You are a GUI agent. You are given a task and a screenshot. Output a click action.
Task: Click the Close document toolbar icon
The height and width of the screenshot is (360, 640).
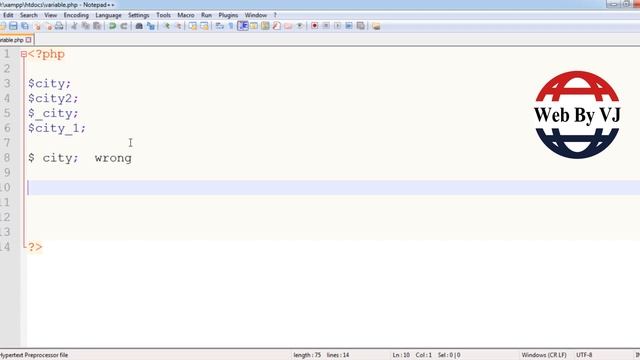click(x=37, y=26)
